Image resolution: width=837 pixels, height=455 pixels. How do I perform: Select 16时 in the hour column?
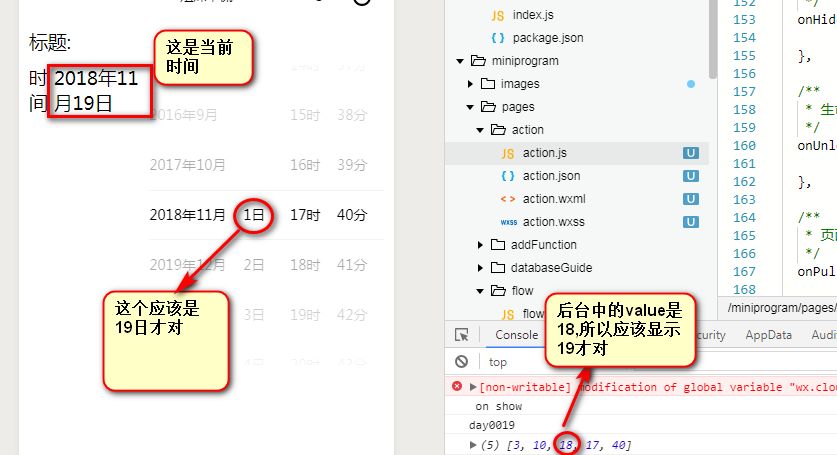pyautogui.click(x=305, y=164)
